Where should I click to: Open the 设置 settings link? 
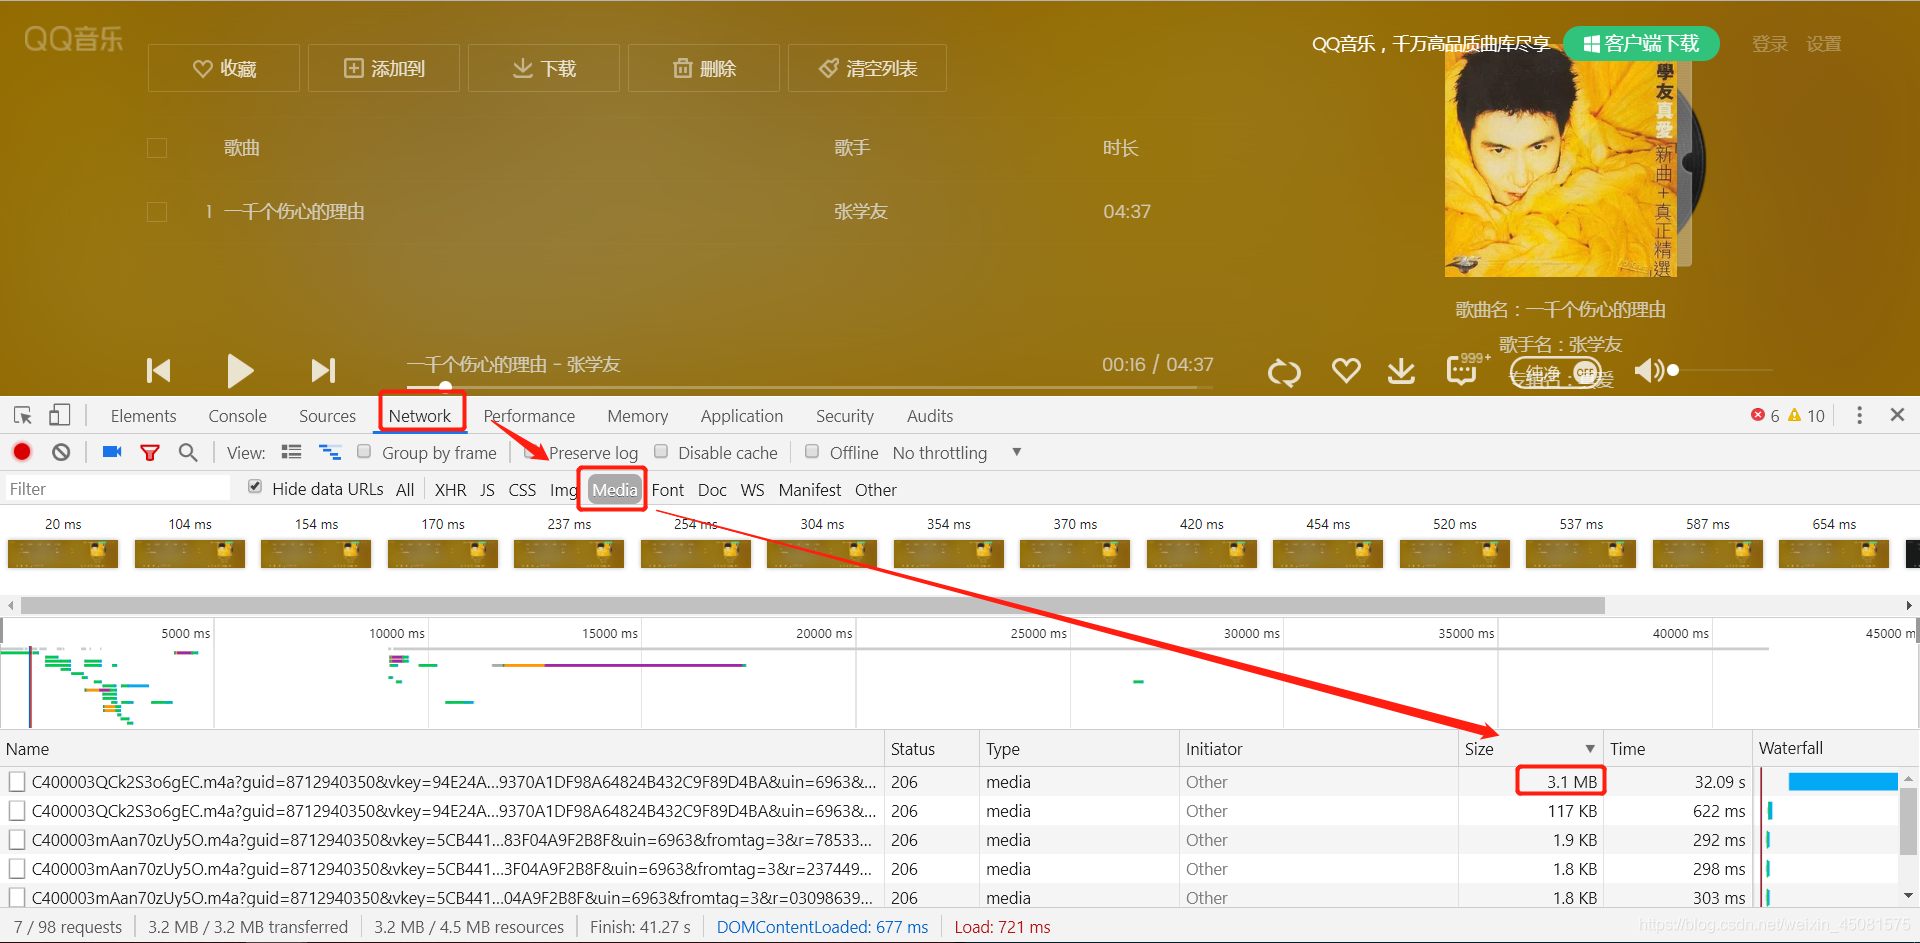1824,44
